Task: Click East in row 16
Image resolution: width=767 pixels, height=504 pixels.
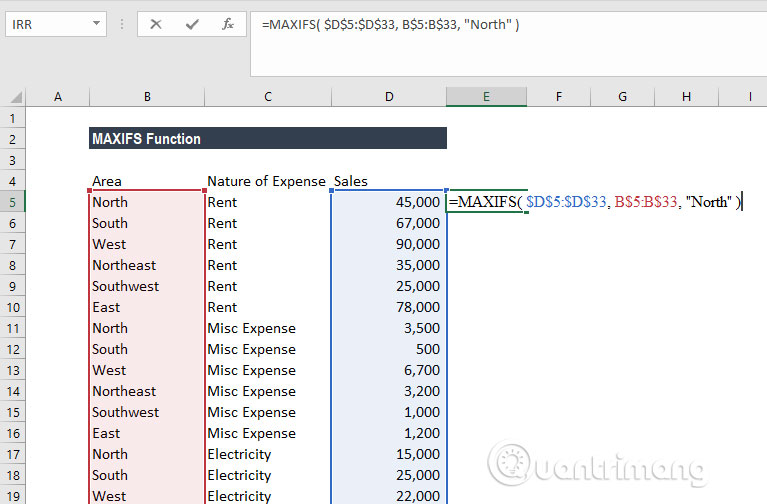Action: [106, 434]
